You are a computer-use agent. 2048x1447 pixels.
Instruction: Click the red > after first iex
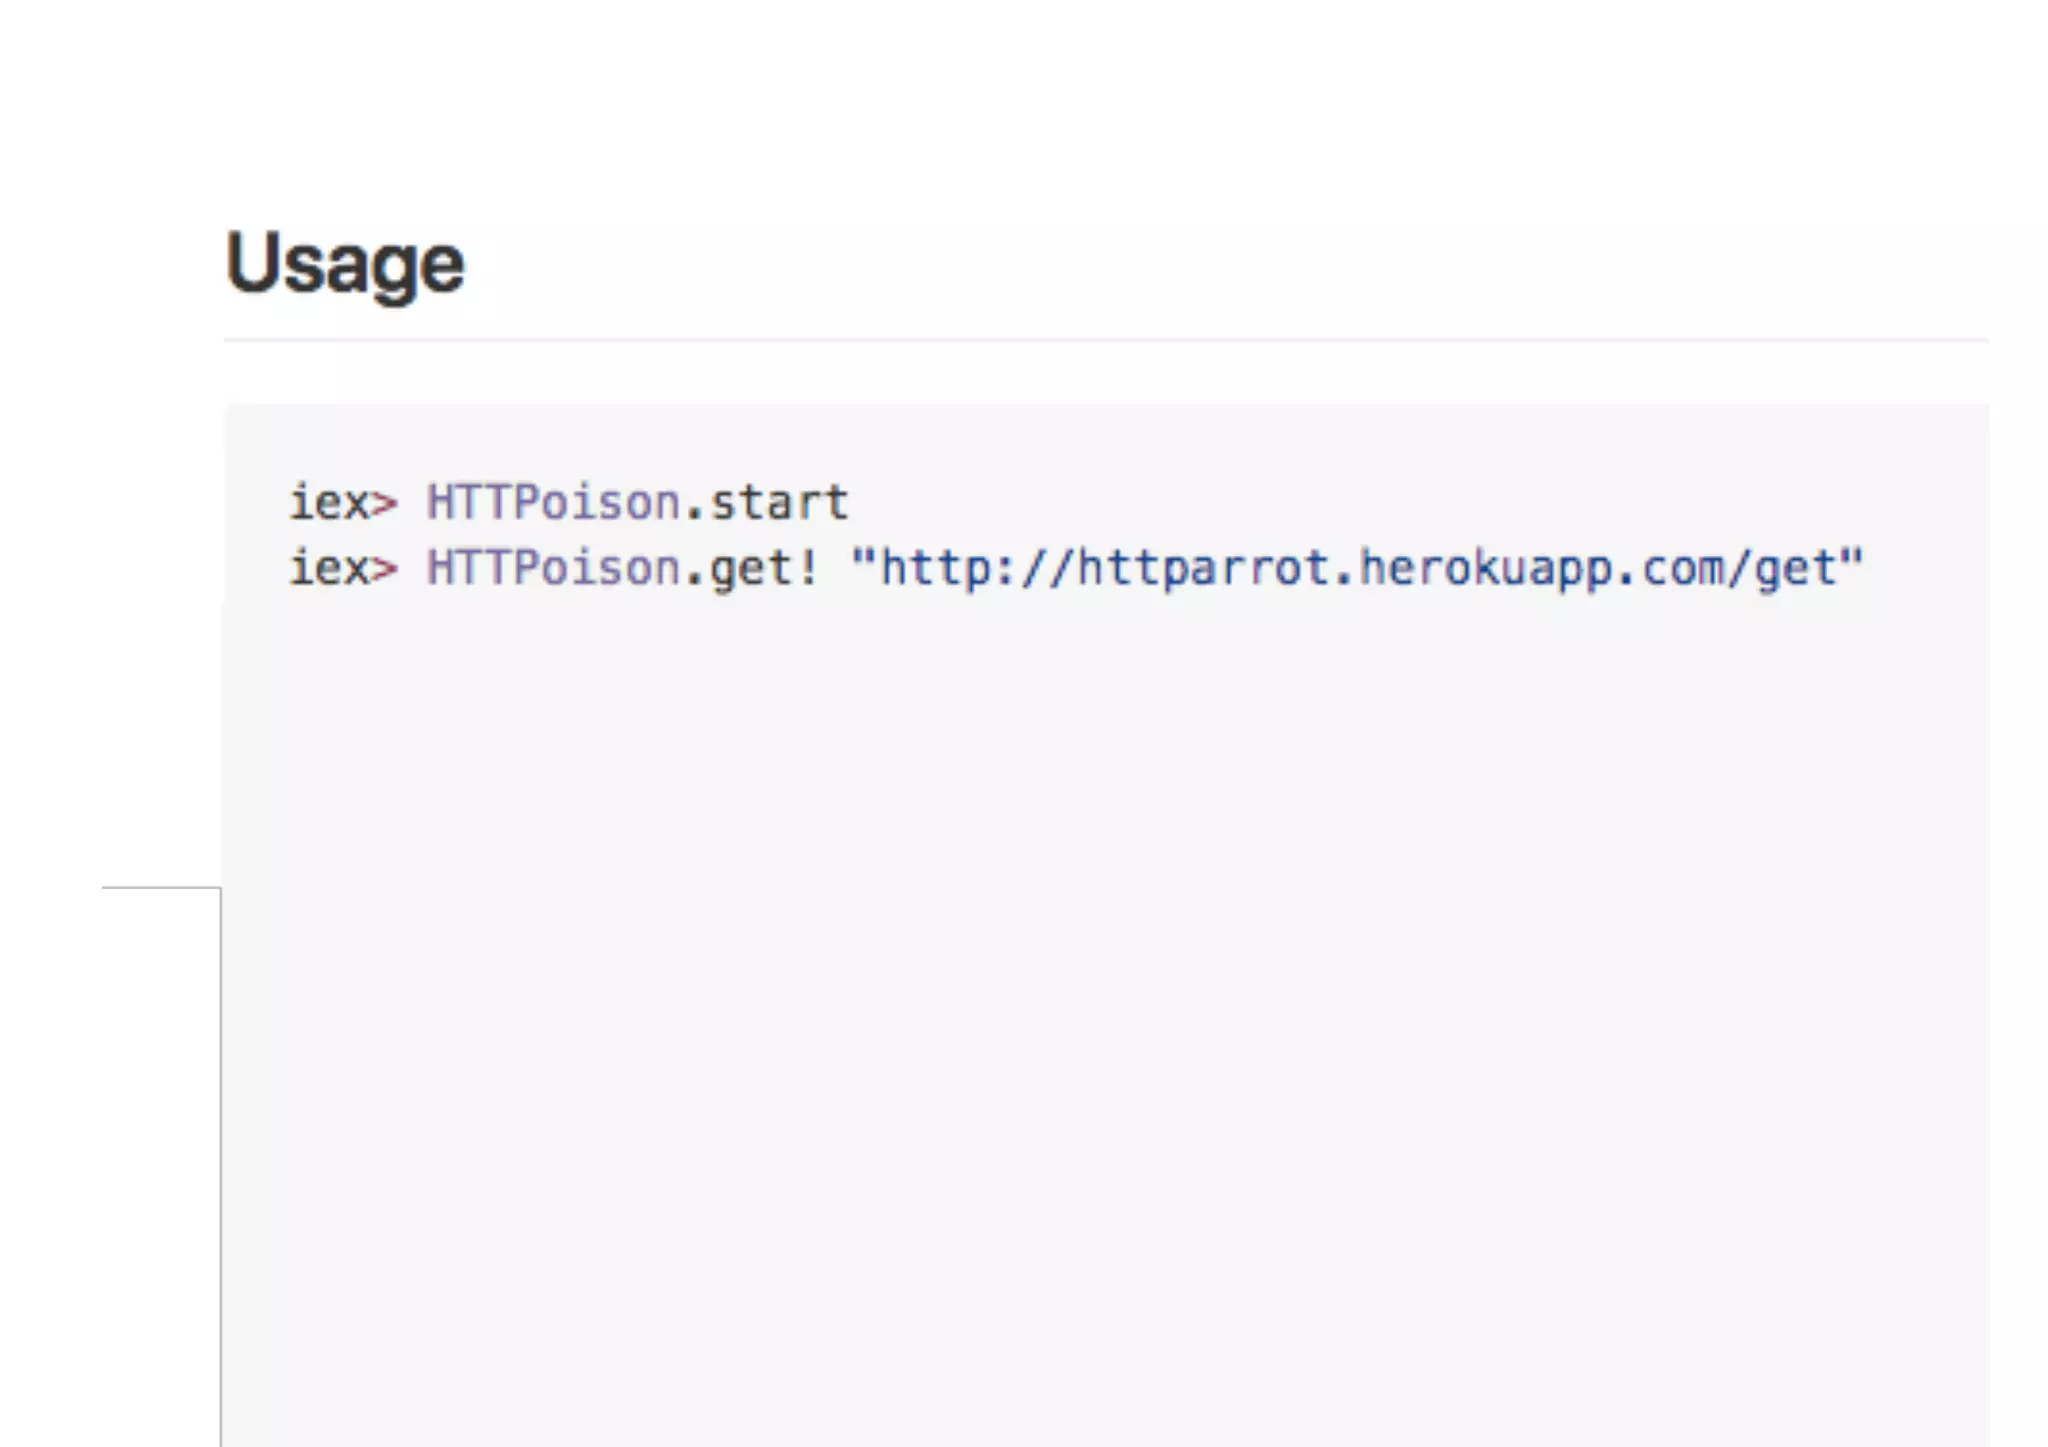point(385,503)
